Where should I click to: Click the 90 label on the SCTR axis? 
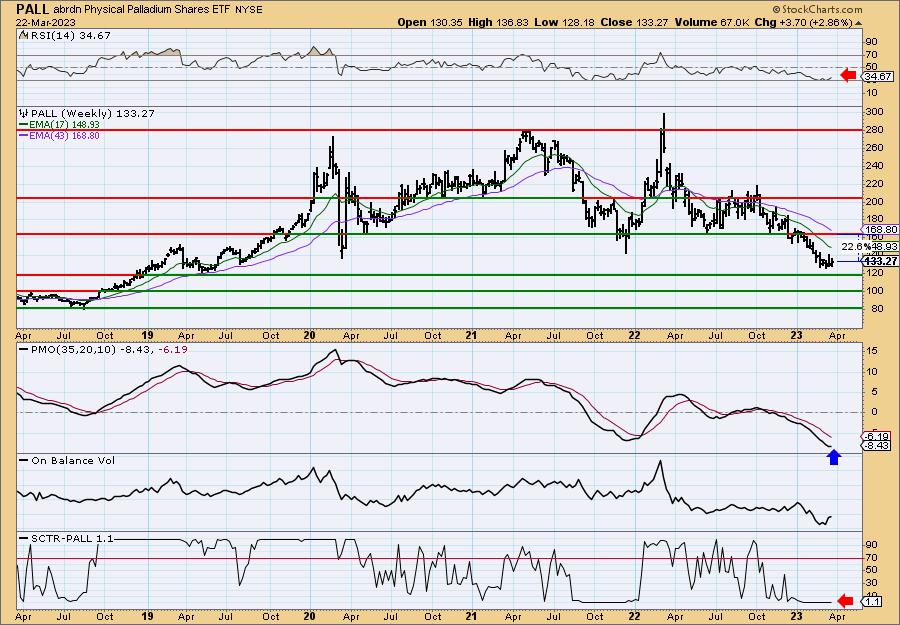tap(872, 545)
